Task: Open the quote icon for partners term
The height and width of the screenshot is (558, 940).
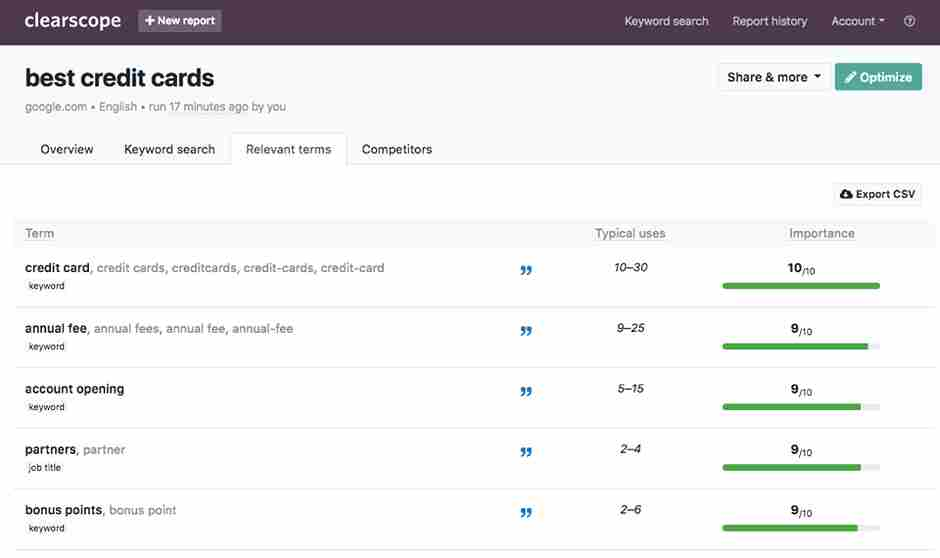Action: [526, 452]
